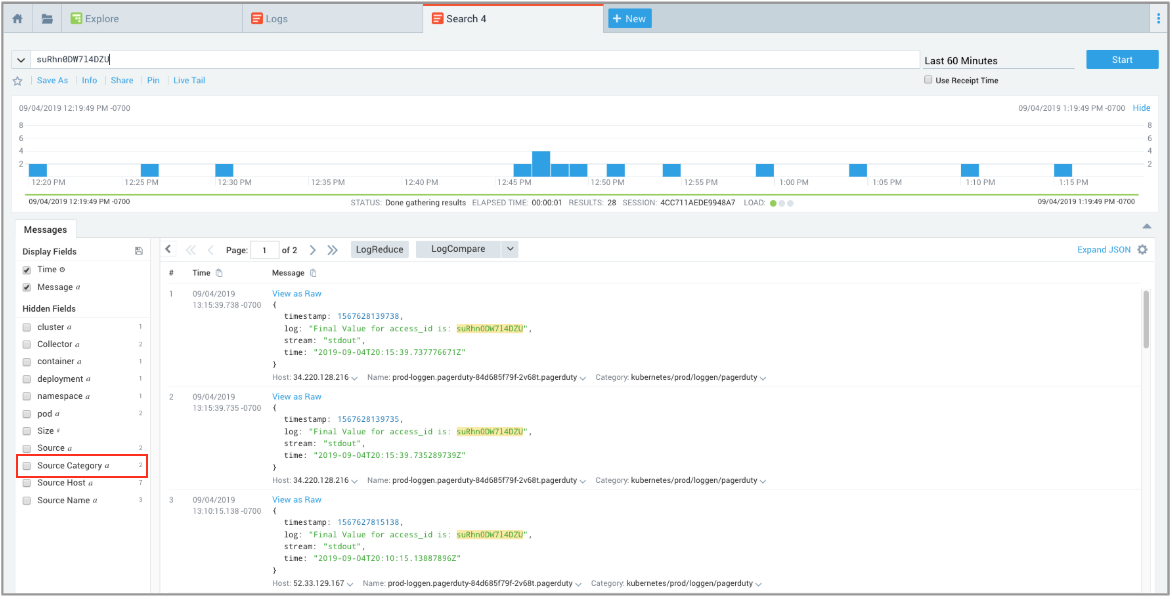Uncheck the Message display field
The image size is (1172, 599).
pos(27,288)
